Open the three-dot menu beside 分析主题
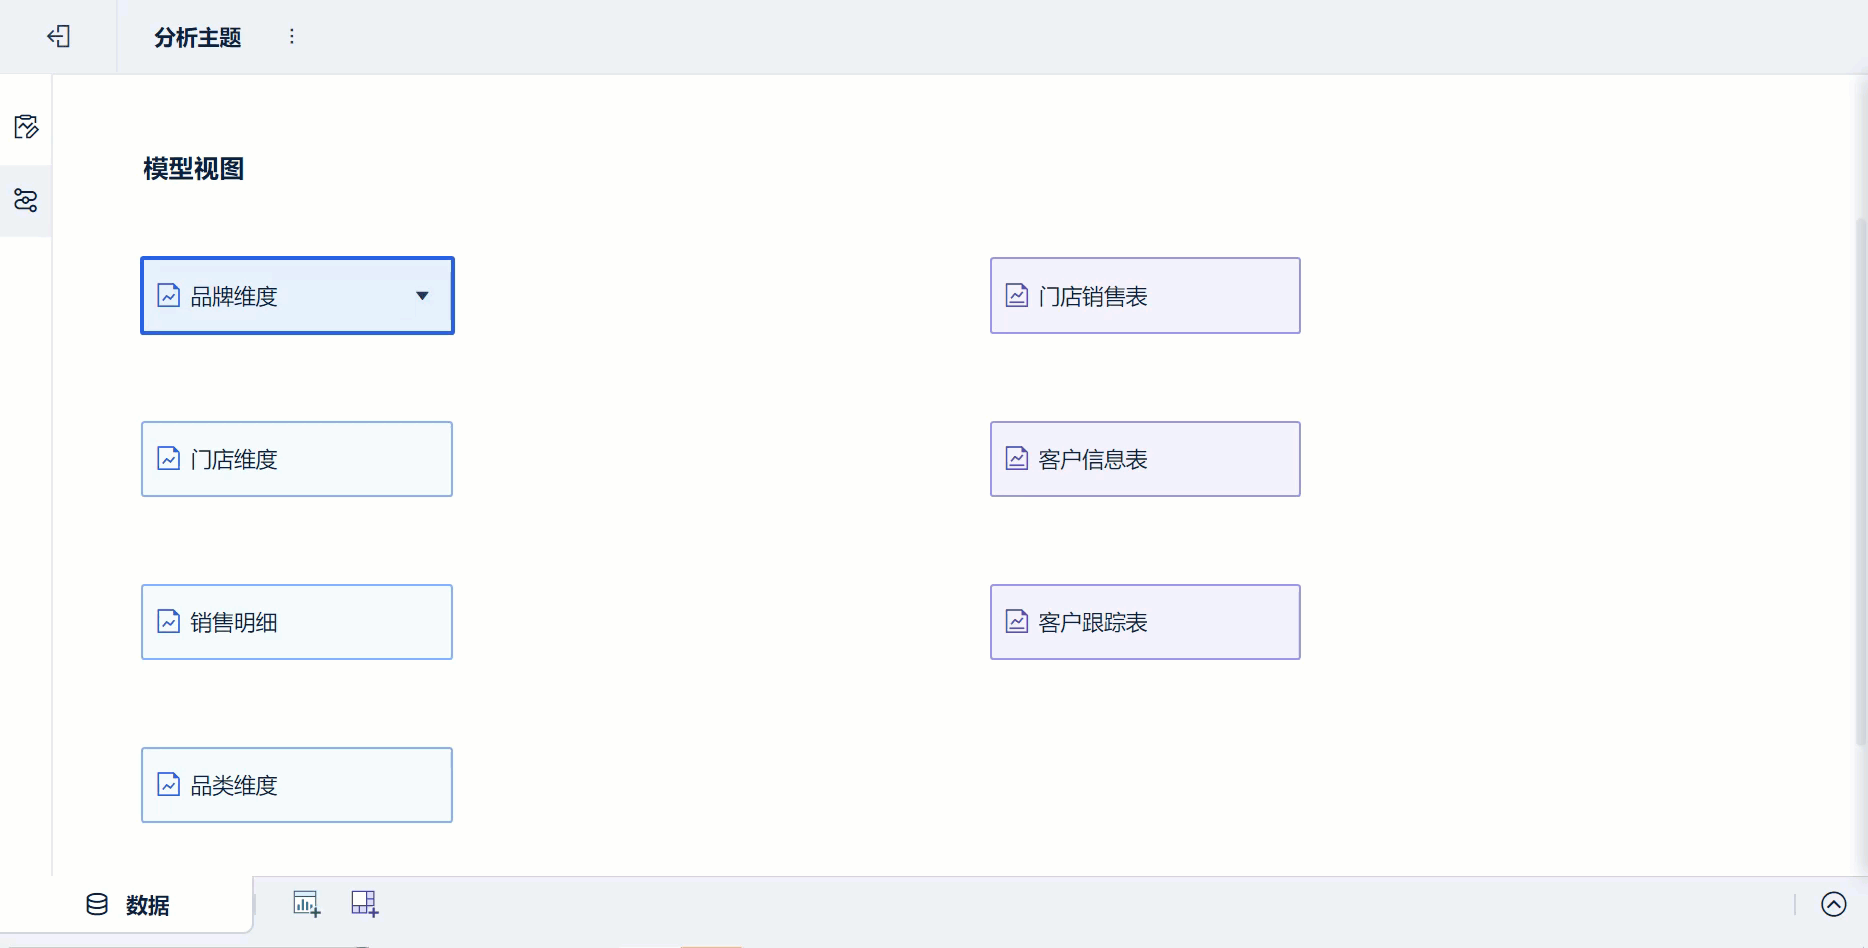Screen dimensions: 1868x948 [x=292, y=37]
